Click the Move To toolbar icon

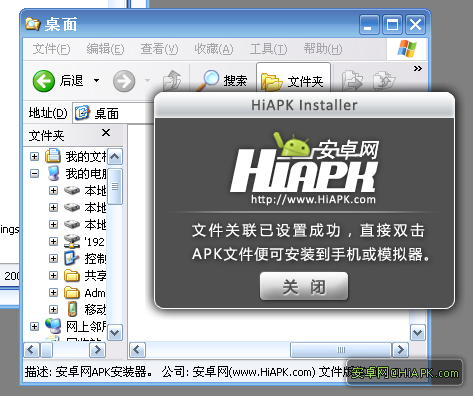click(352, 80)
